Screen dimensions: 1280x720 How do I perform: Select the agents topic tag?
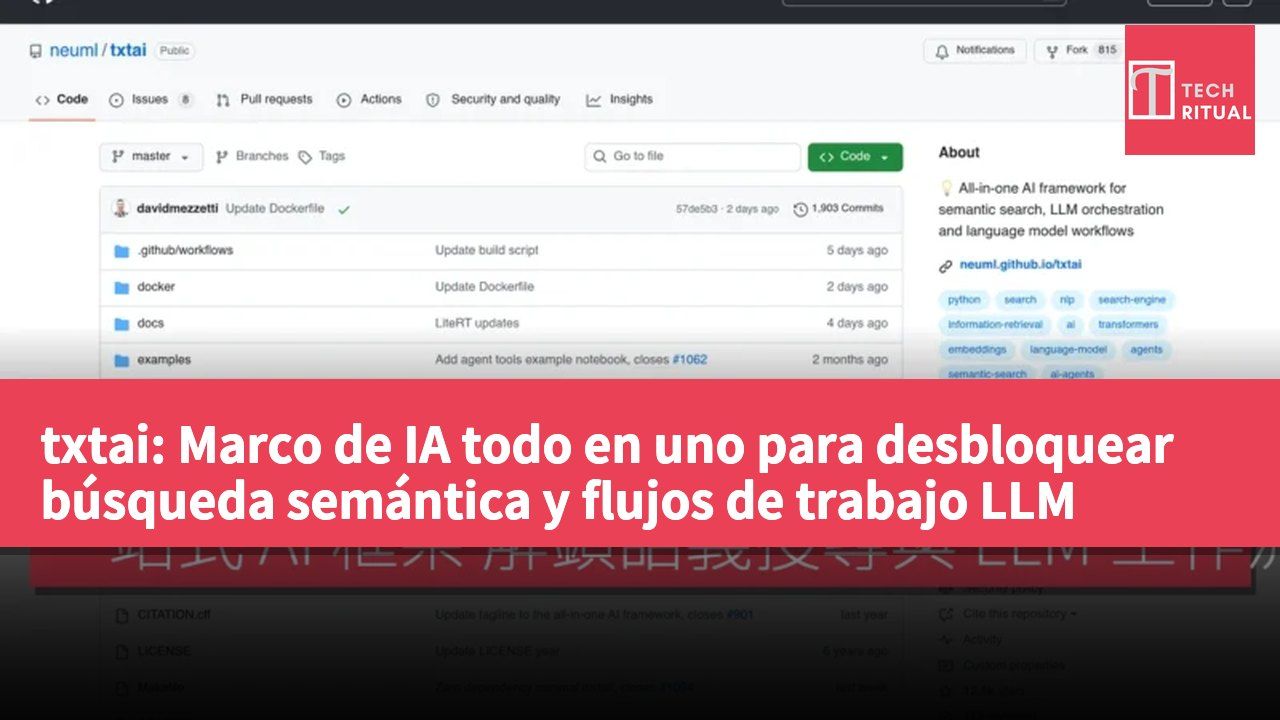pyautogui.click(x=1147, y=349)
